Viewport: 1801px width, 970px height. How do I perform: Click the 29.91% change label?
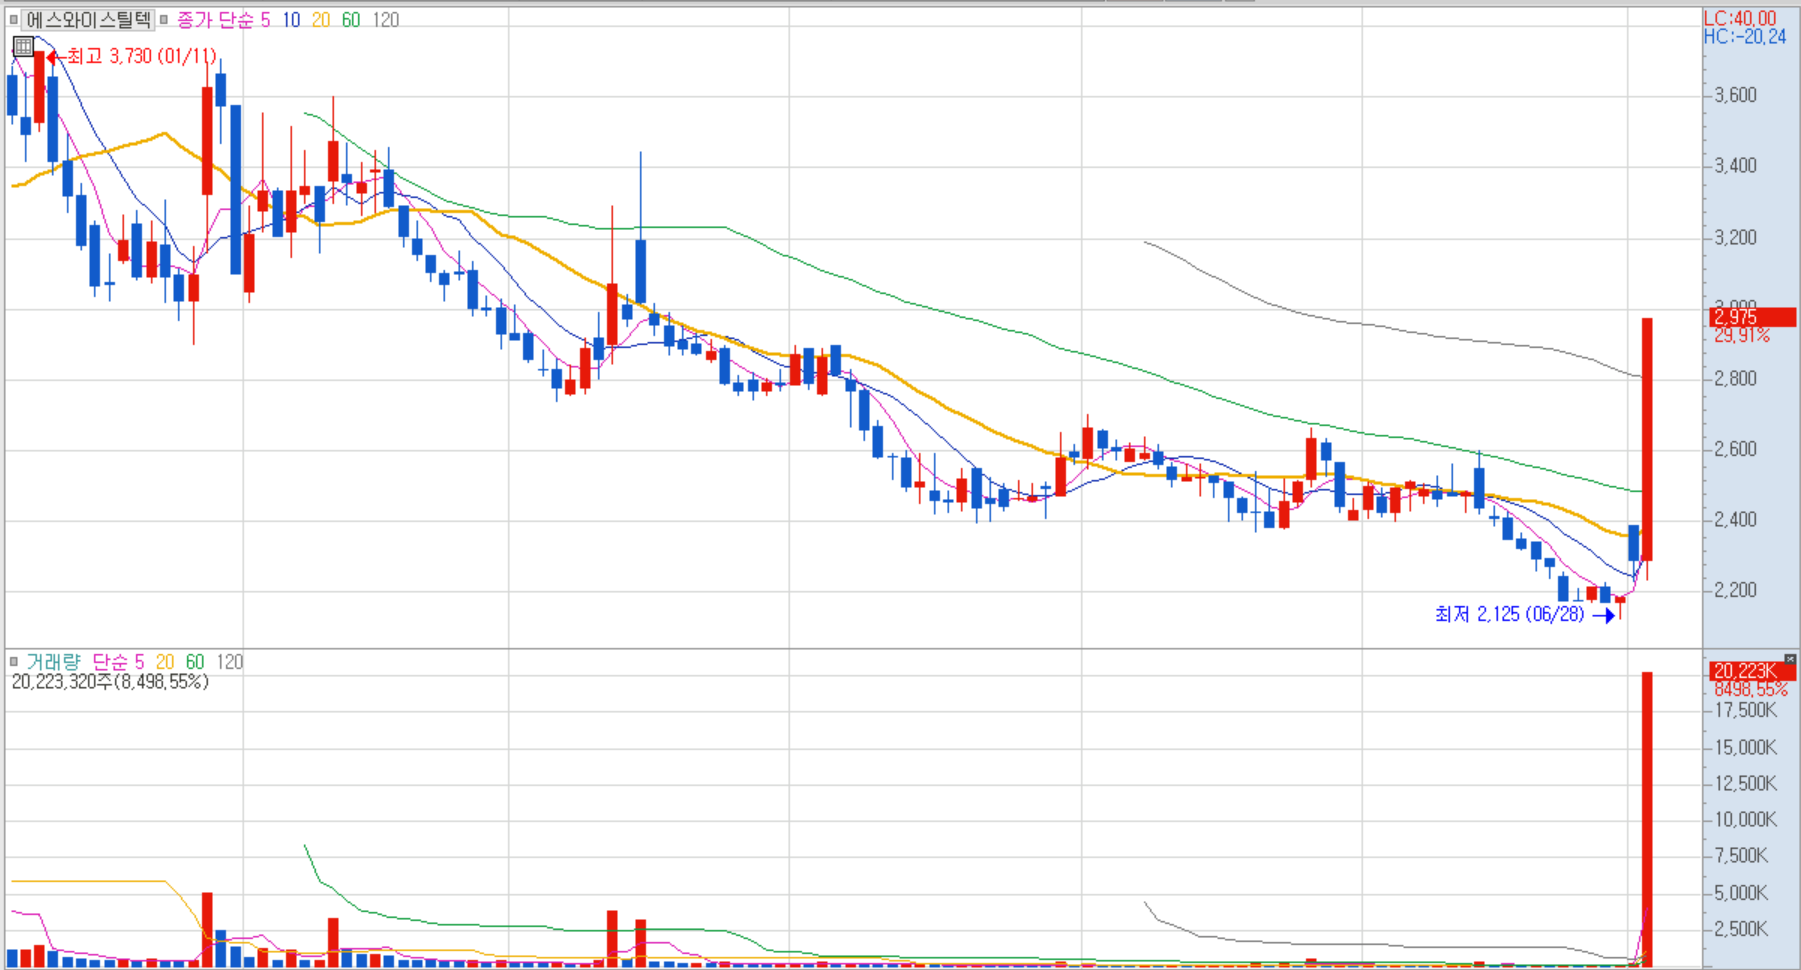(1742, 336)
